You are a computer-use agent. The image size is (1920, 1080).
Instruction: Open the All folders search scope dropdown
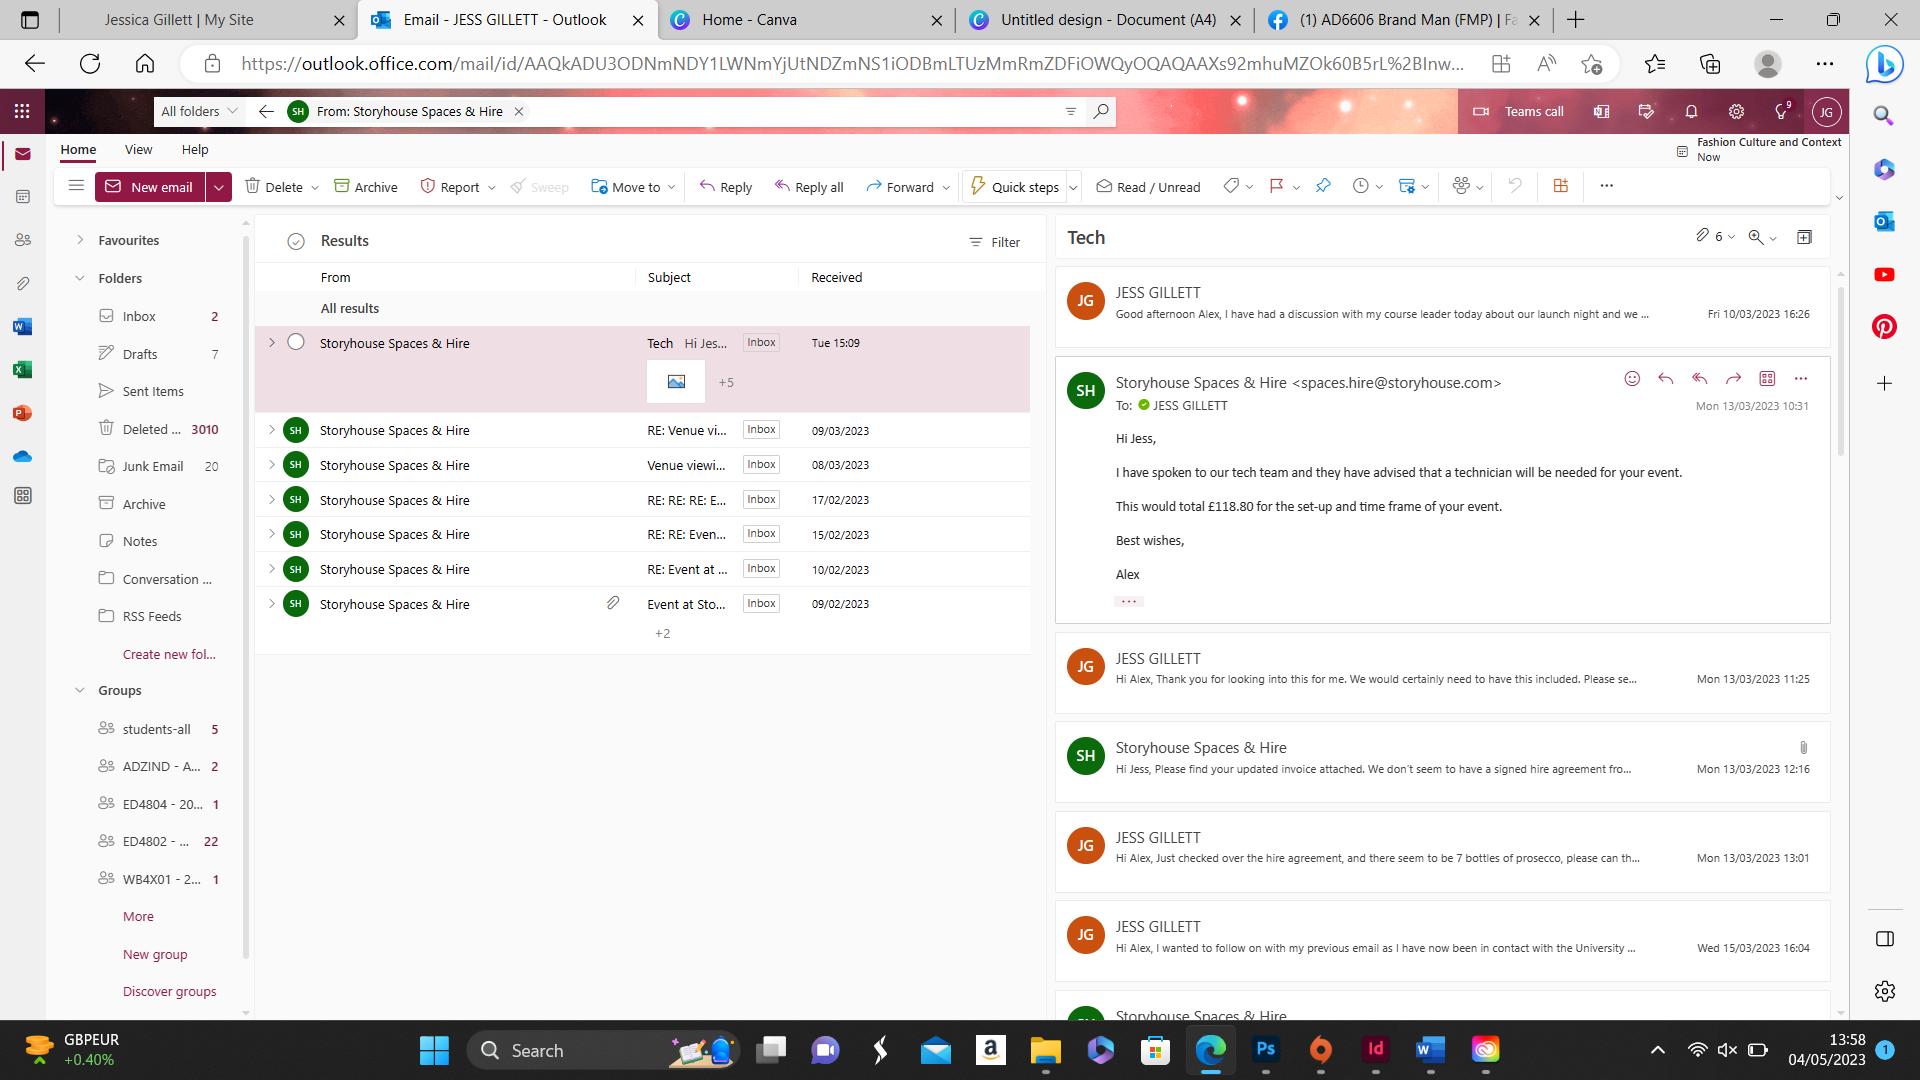coord(200,111)
